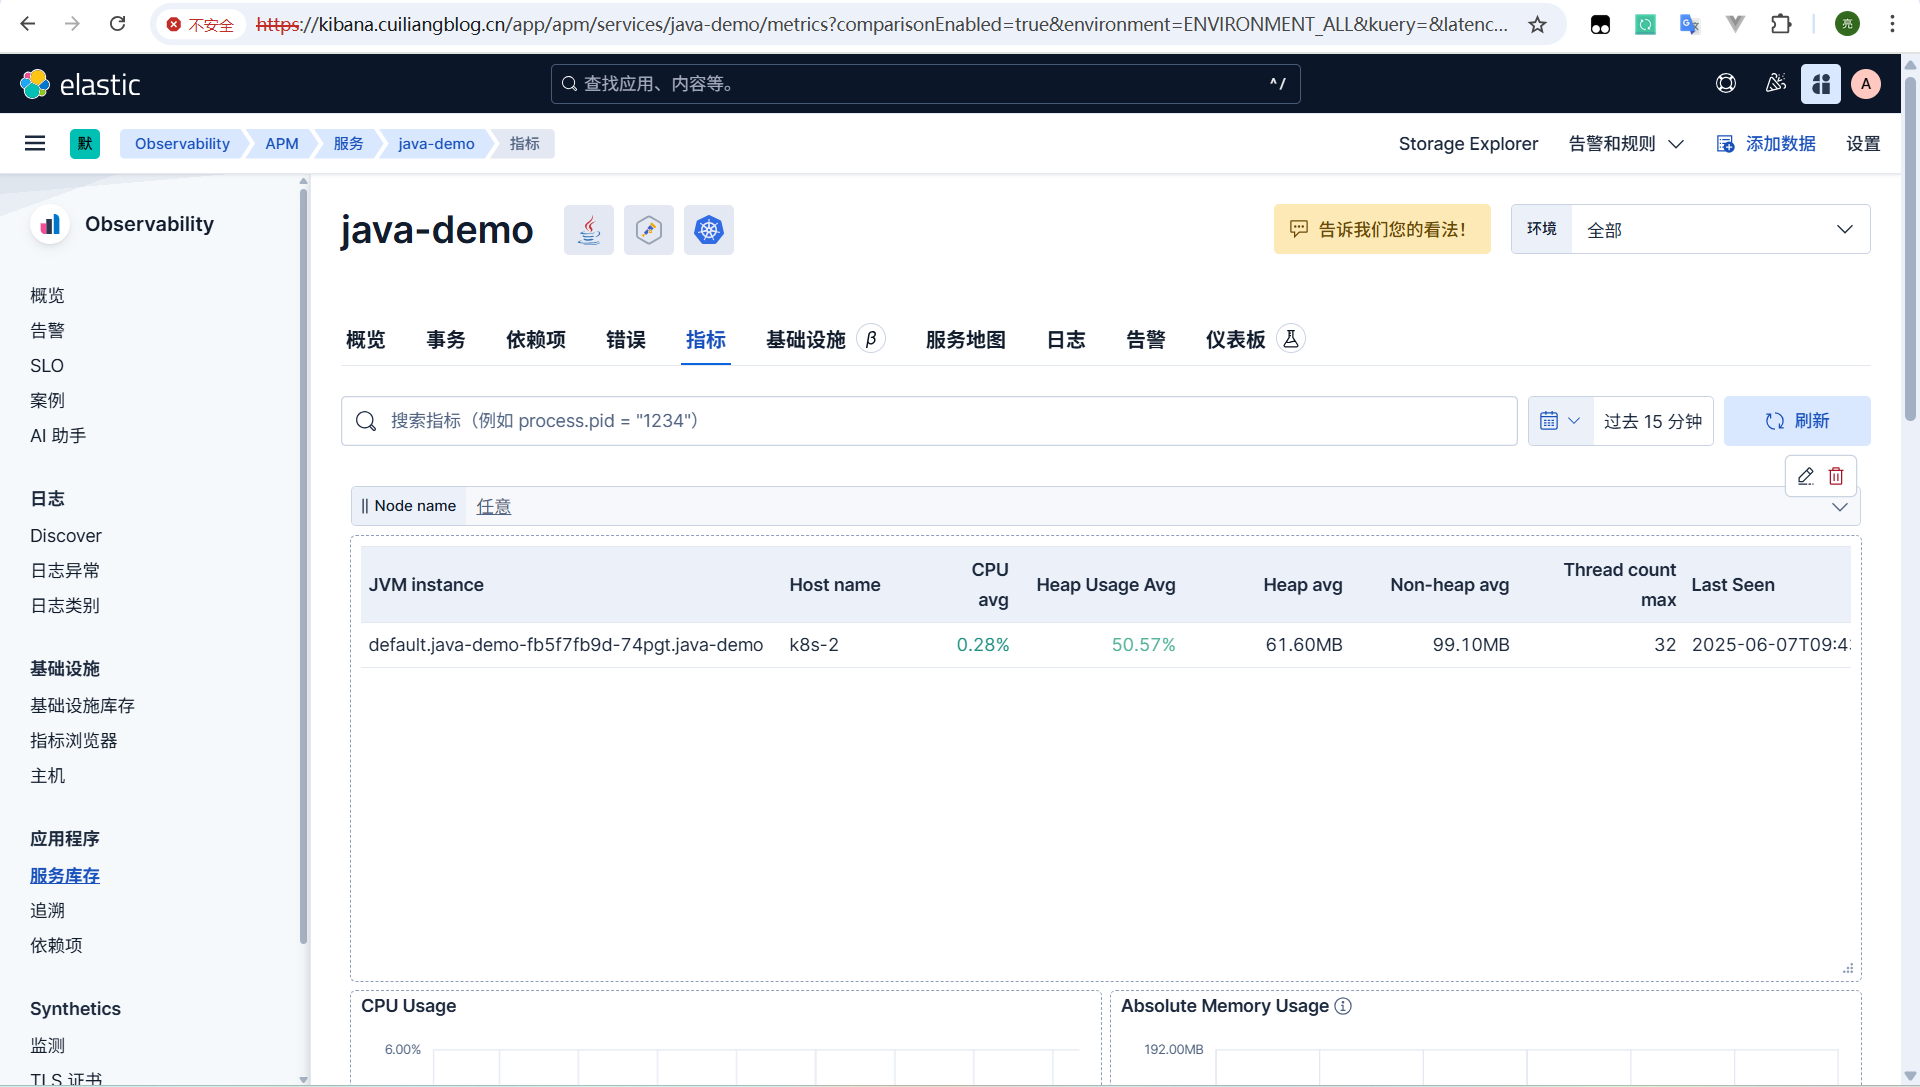Open the calendar quick date menu
The image size is (1920, 1087).
[x=1560, y=421]
